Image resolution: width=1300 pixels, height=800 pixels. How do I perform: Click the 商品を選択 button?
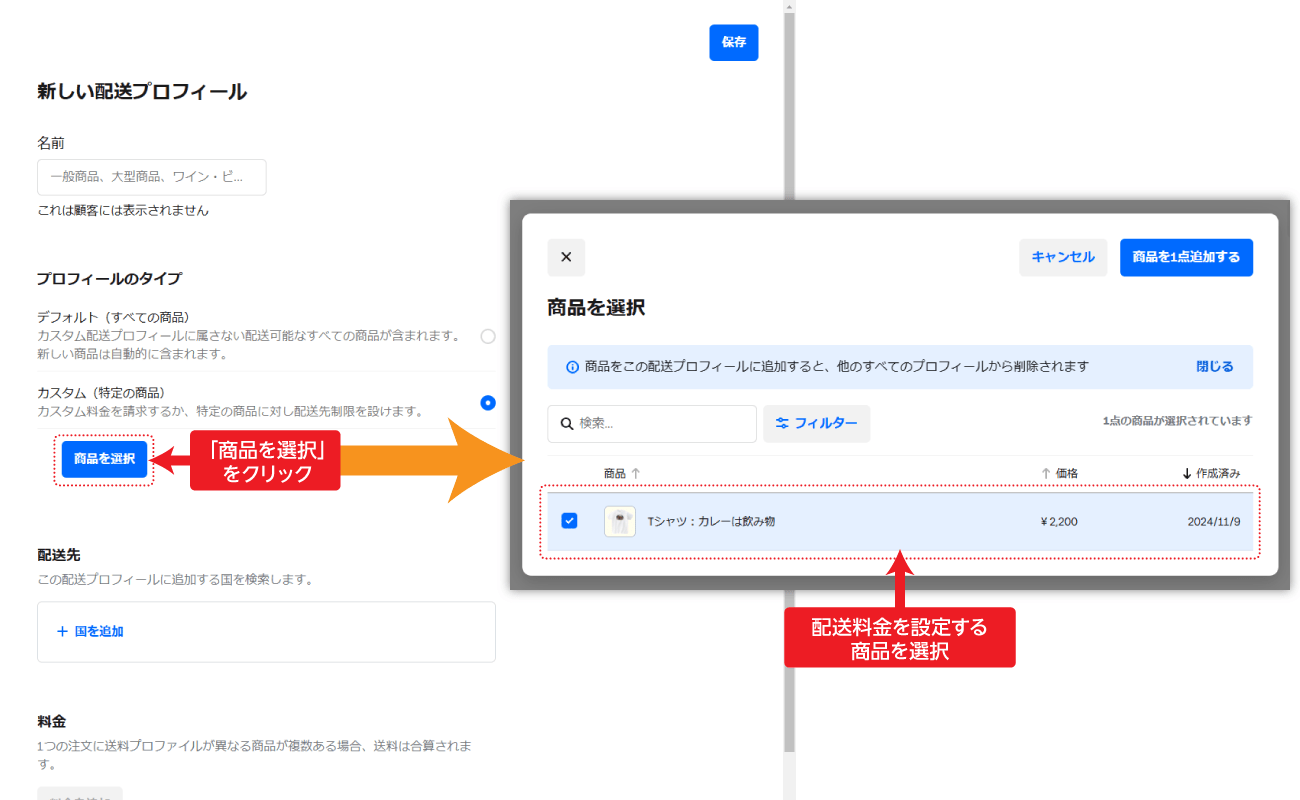tap(103, 460)
